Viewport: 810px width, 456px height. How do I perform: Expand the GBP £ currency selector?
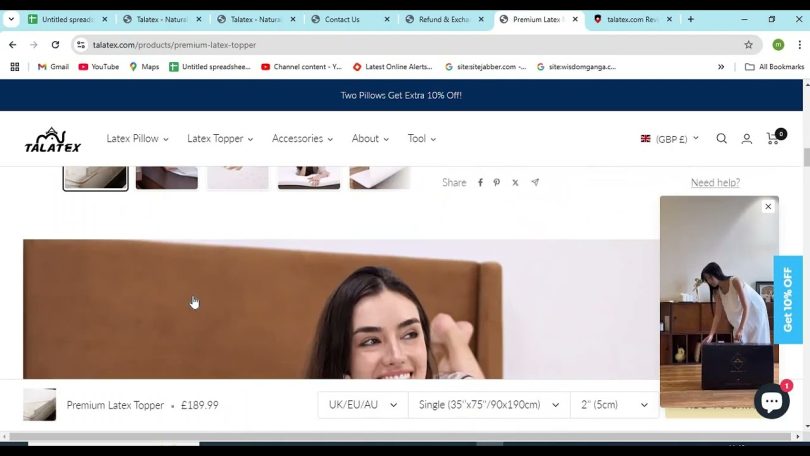click(x=669, y=139)
